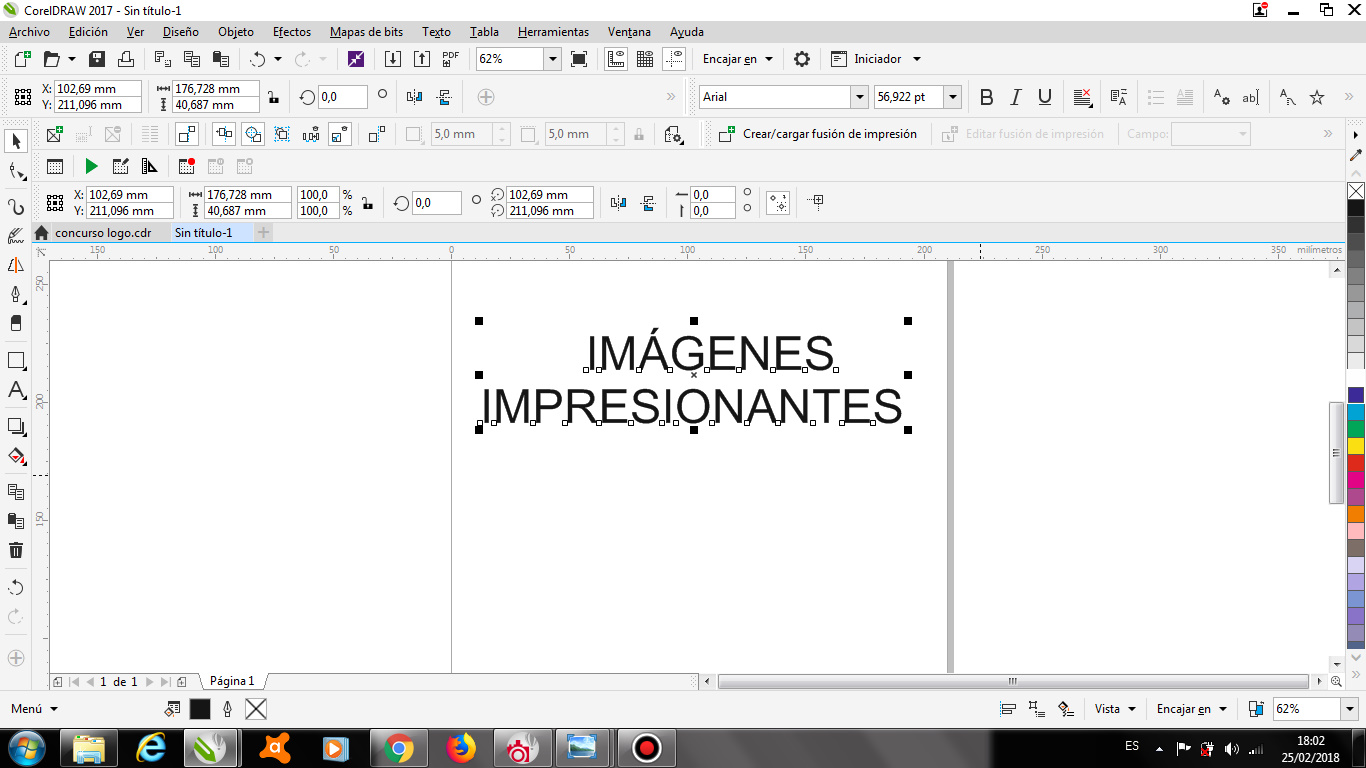Click the horizontal scrollbar thumb
Viewport: 1366px width, 768px height.
click(1012, 681)
